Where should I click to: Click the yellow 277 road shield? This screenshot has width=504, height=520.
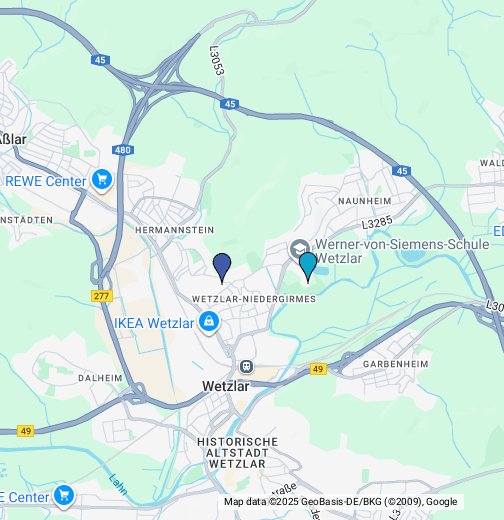[102, 296]
